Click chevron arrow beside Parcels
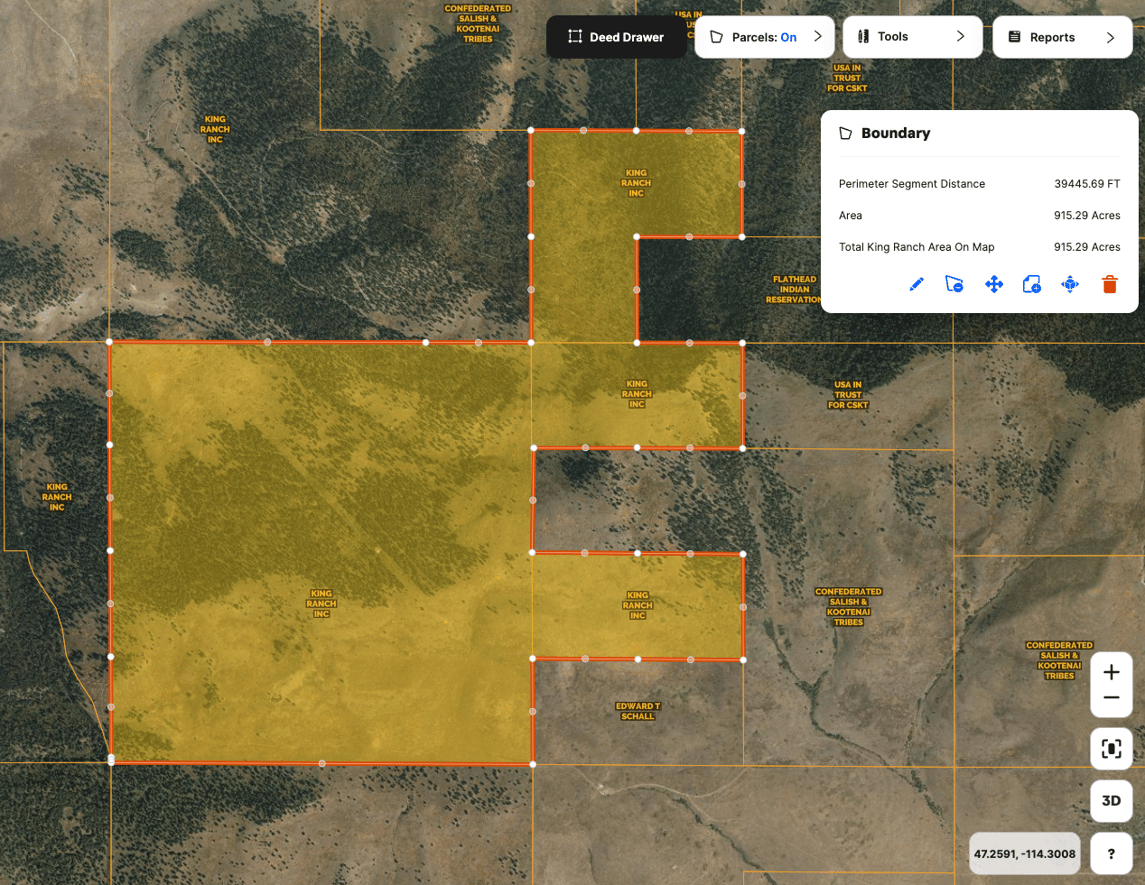The width and height of the screenshot is (1145, 885). coord(818,37)
